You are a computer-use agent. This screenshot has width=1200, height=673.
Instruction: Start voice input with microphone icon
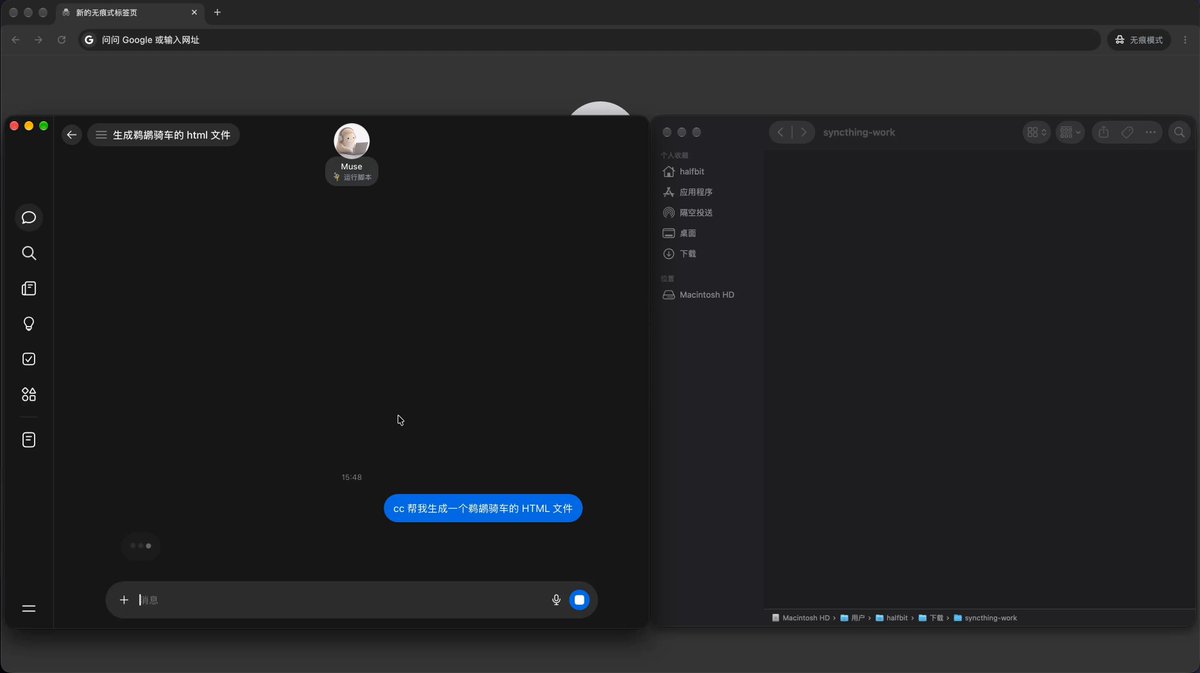[x=556, y=600]
